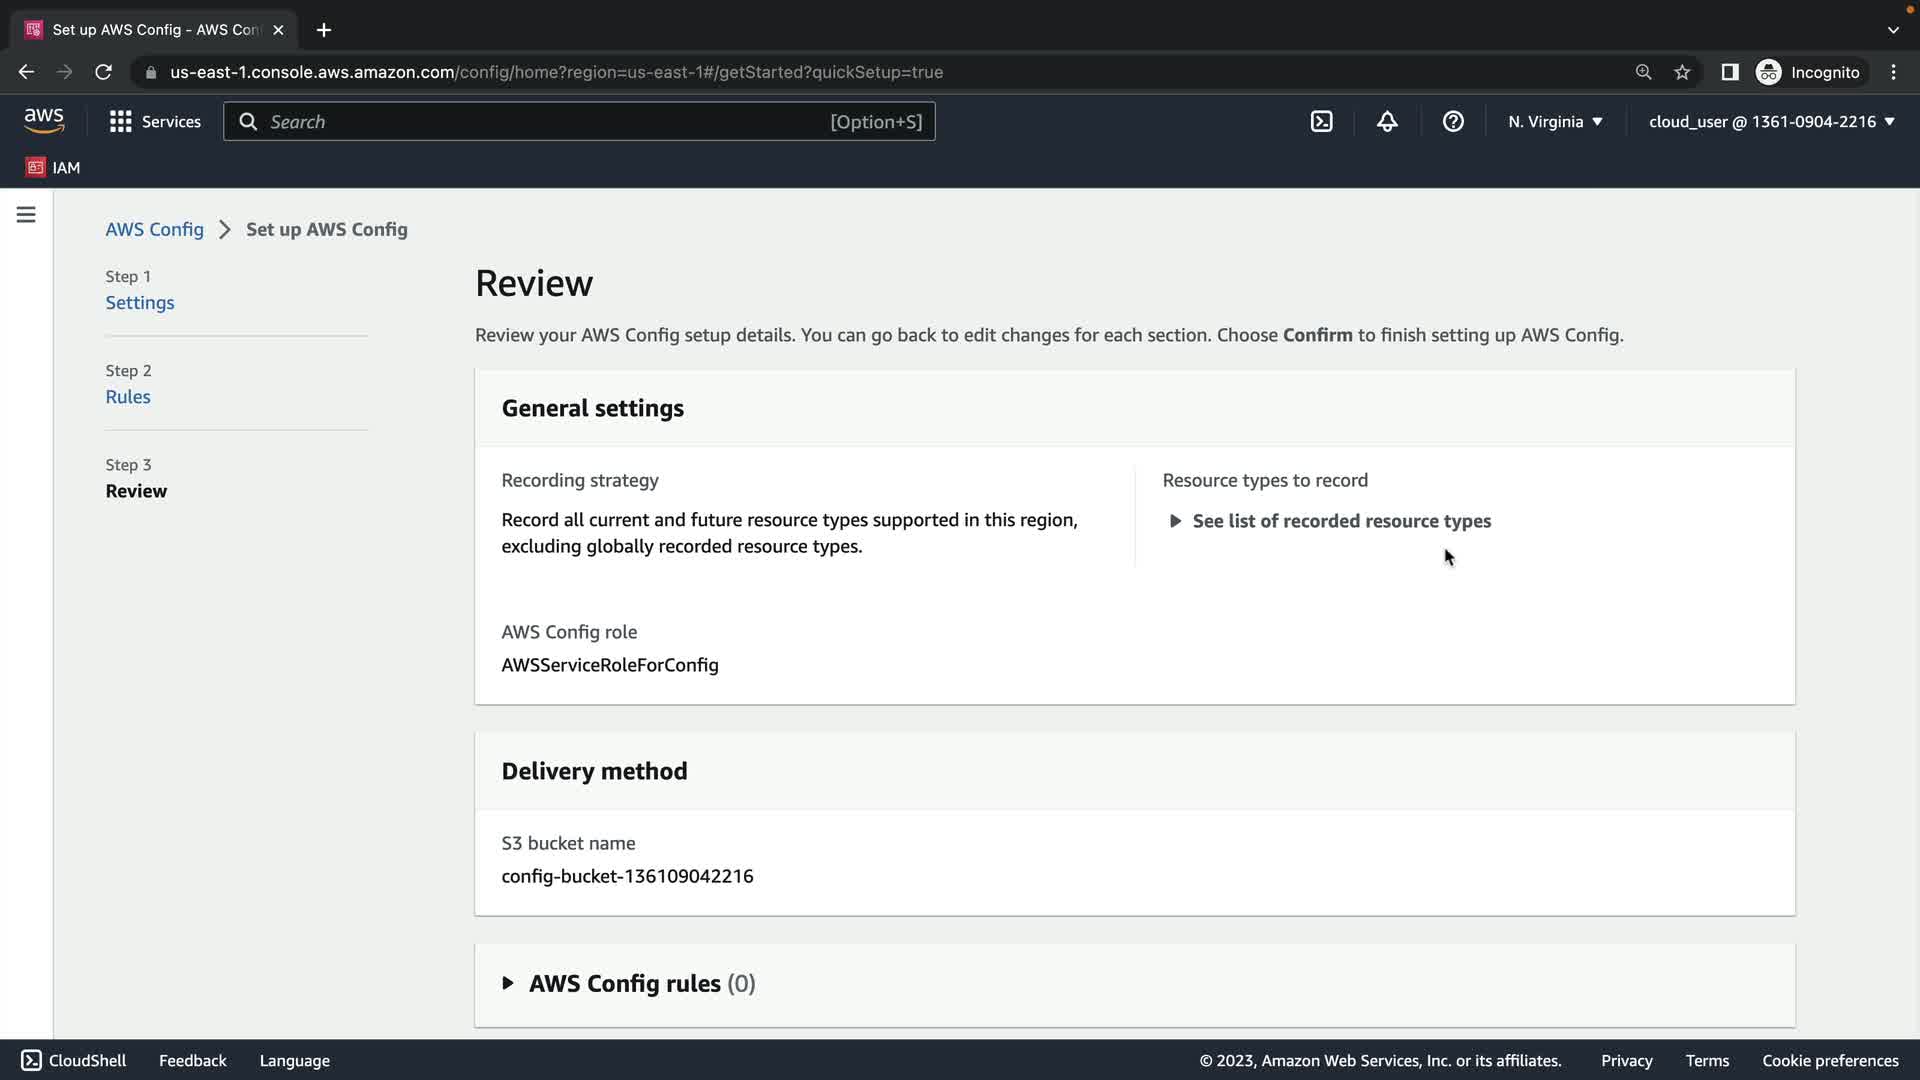The image size is (1920, 1080).
Task: Open Cookie preferences in the footer
Action: (1830, 1060)
